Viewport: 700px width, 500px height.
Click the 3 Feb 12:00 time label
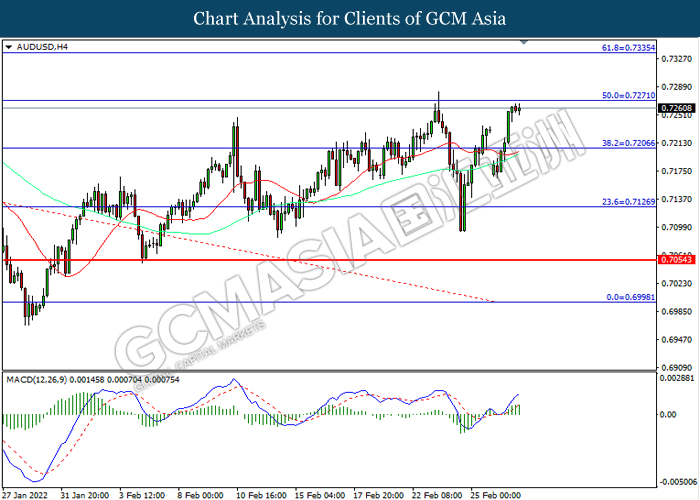point(142,495)
